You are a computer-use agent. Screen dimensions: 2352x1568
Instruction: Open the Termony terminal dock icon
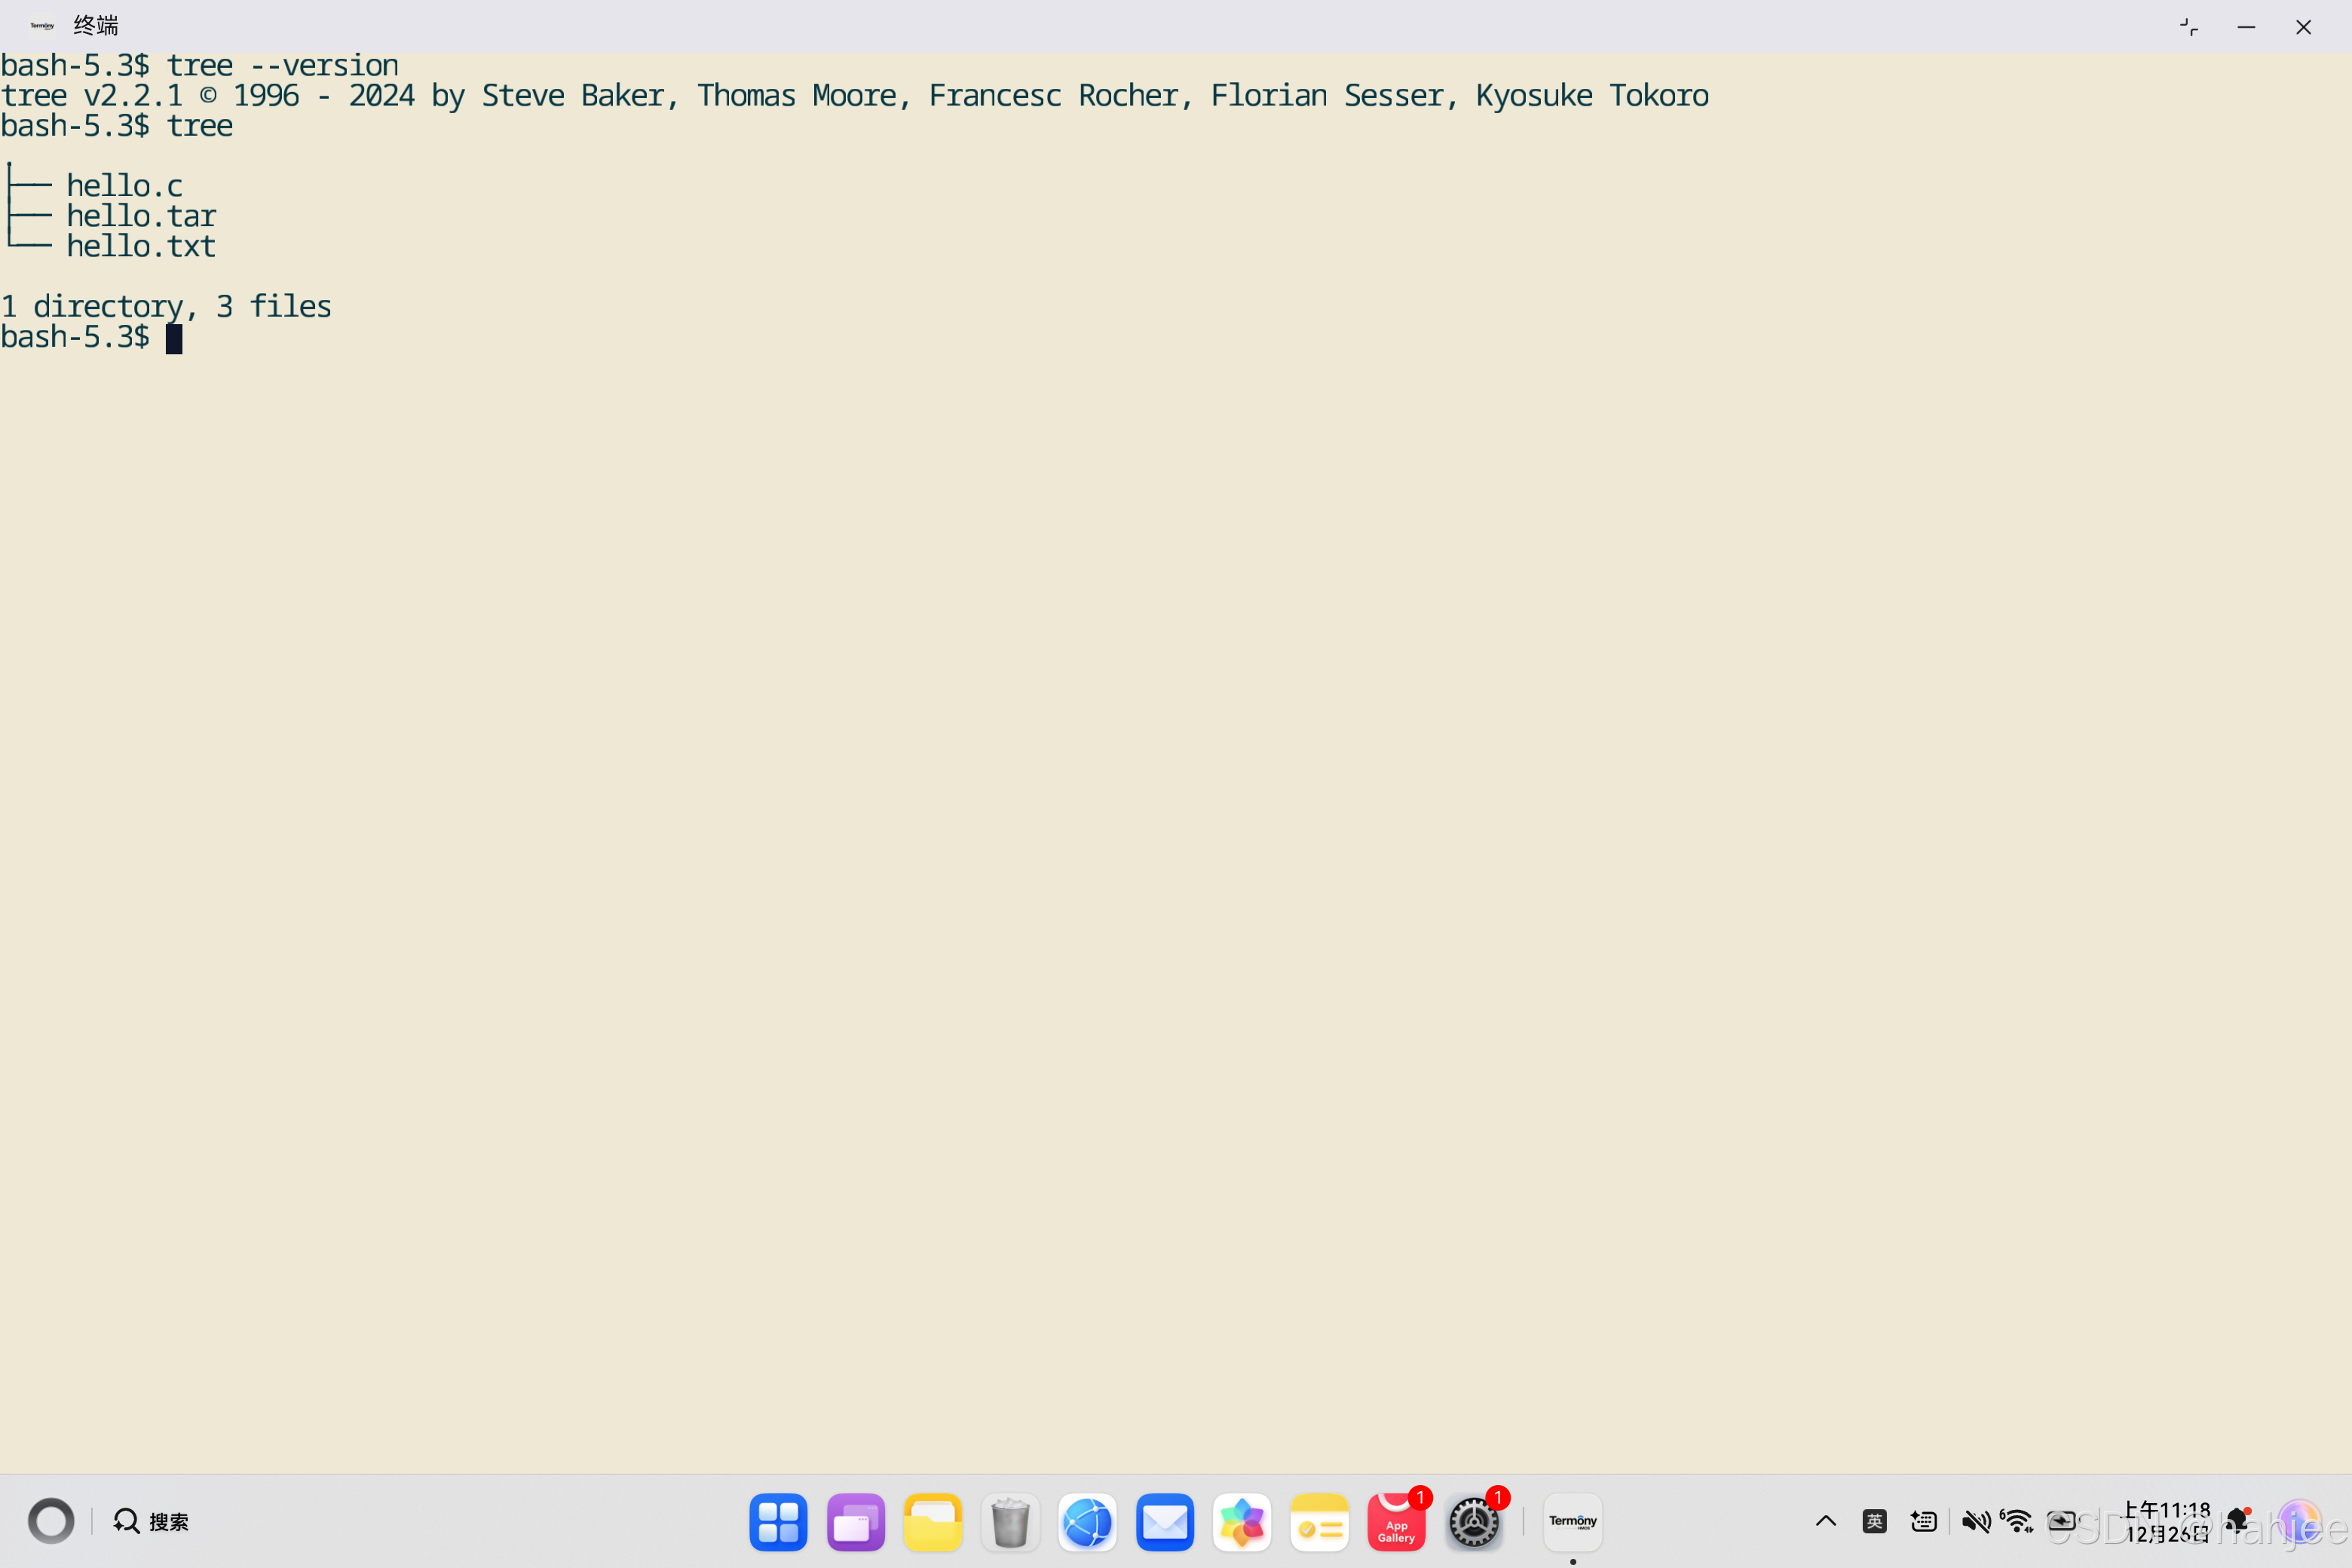(1572, 1521)
